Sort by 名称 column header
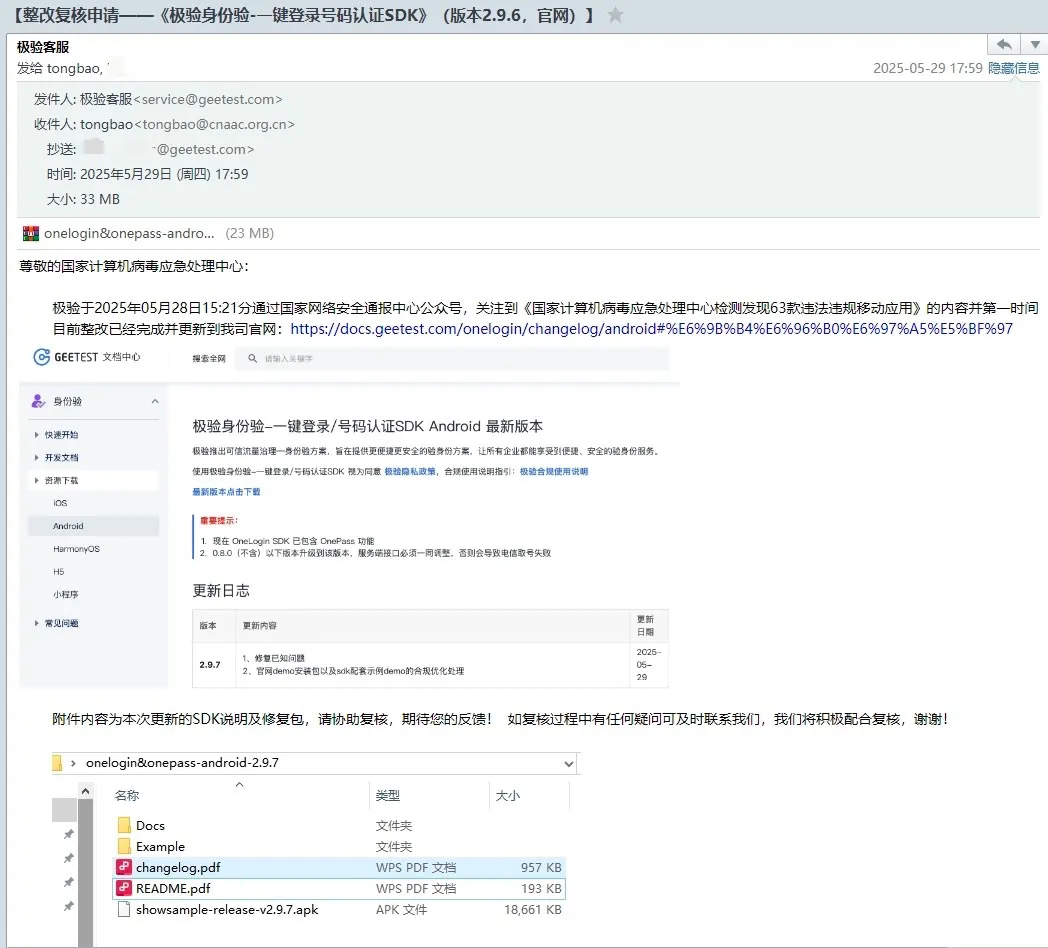The width and height of the screenshot is (1048, 948). 127,796
